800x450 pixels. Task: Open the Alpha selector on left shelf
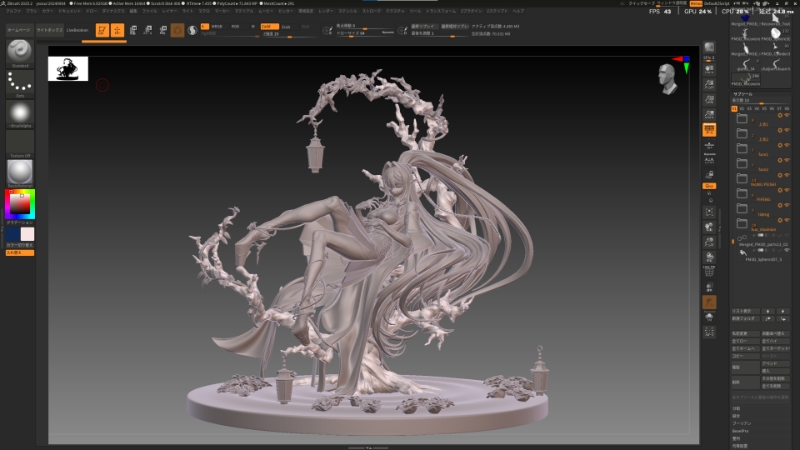(19, 113)
